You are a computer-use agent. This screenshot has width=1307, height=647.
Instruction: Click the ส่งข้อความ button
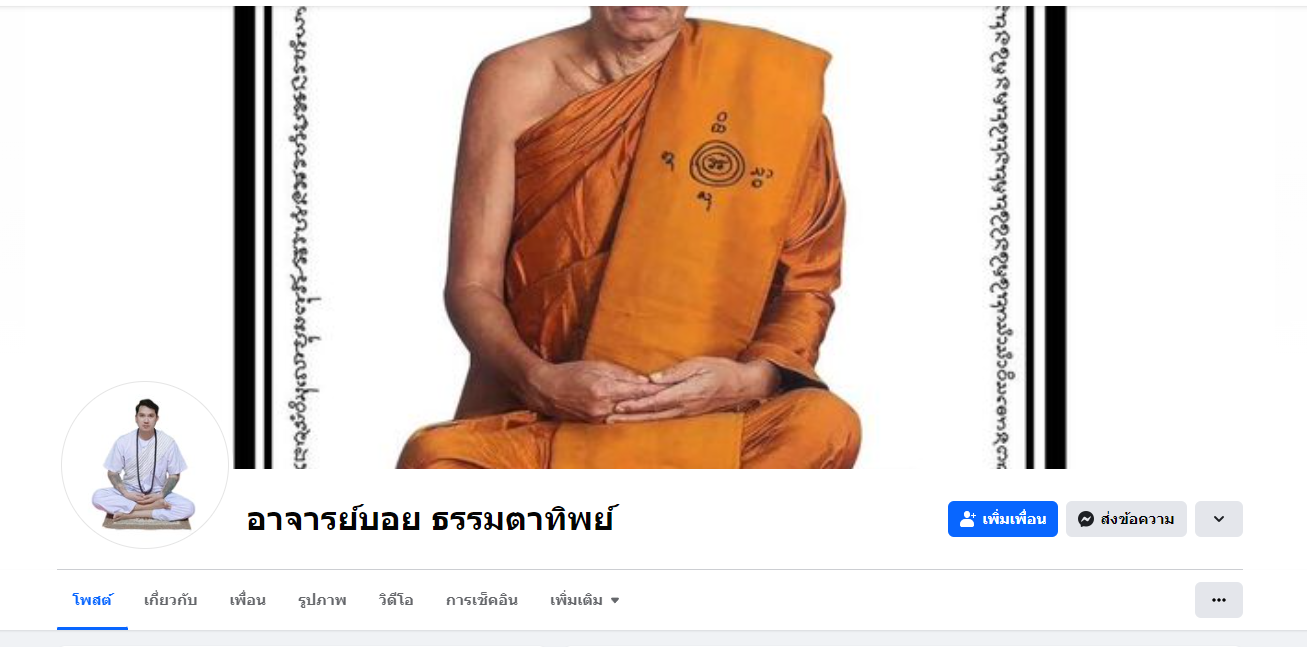click(x=1126, y=519)
